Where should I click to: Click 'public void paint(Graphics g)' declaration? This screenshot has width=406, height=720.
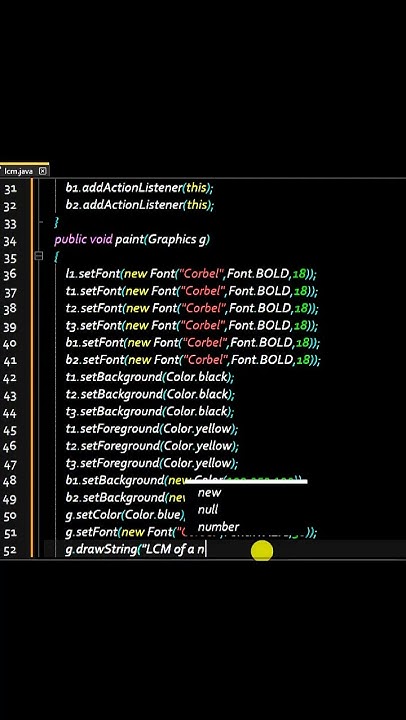pos(132,239)
